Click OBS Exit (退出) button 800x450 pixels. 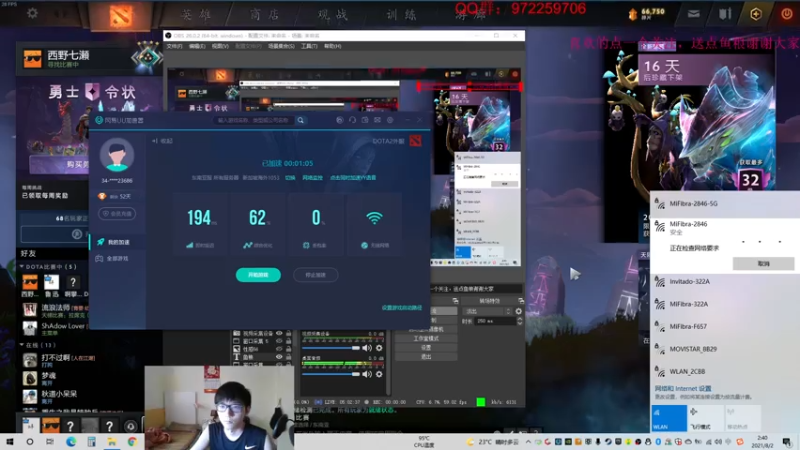pos(426,357)
